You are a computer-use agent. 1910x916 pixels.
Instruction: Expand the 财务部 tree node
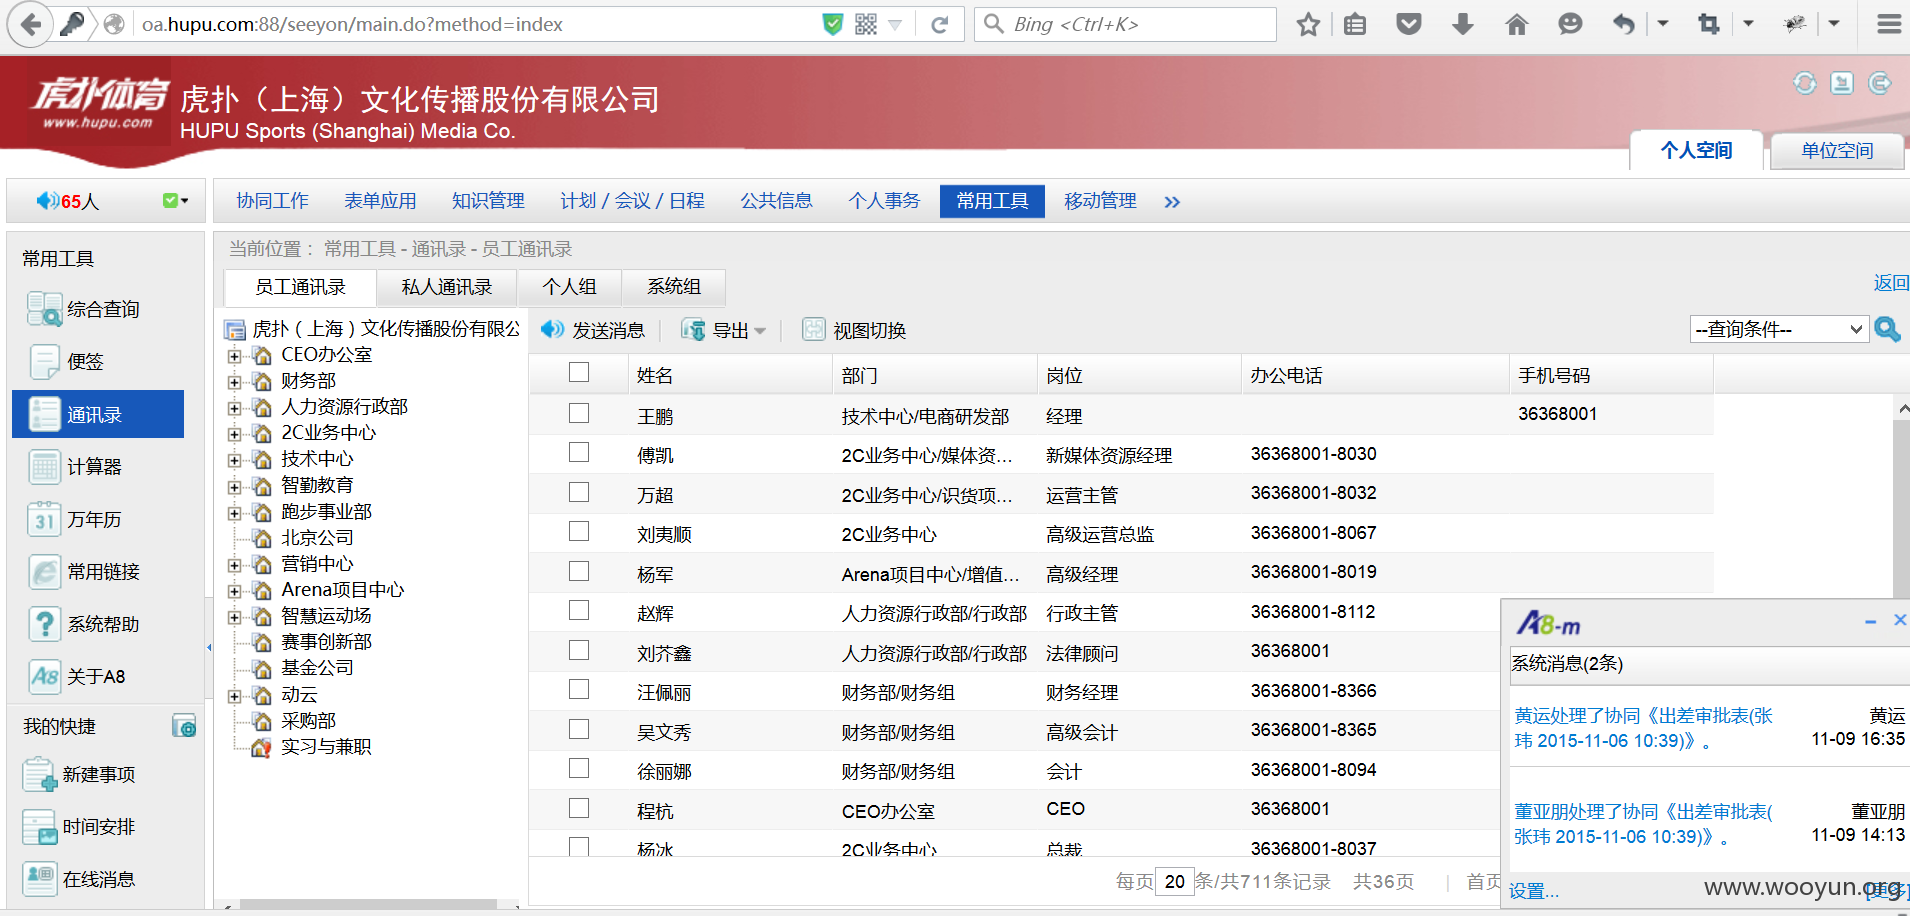click(234, 382)
